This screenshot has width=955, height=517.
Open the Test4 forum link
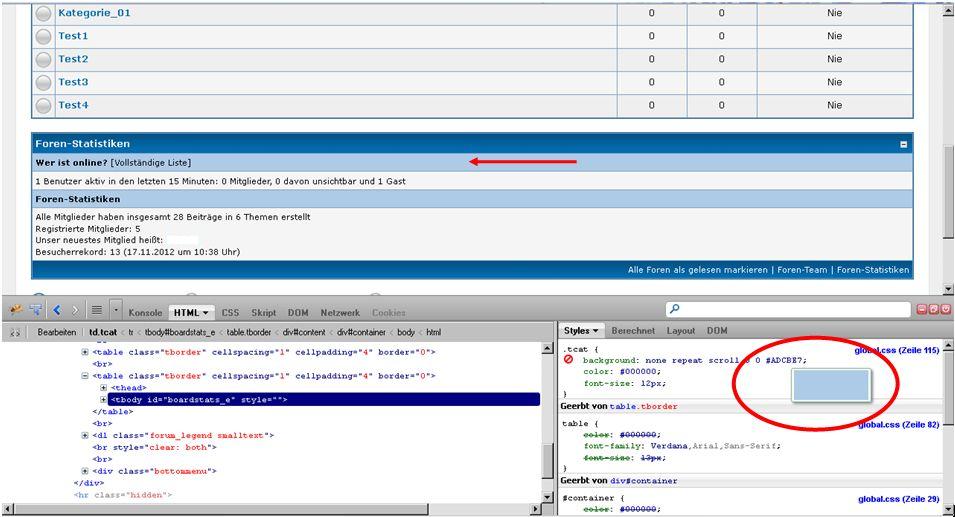click(x=73, y=105)
